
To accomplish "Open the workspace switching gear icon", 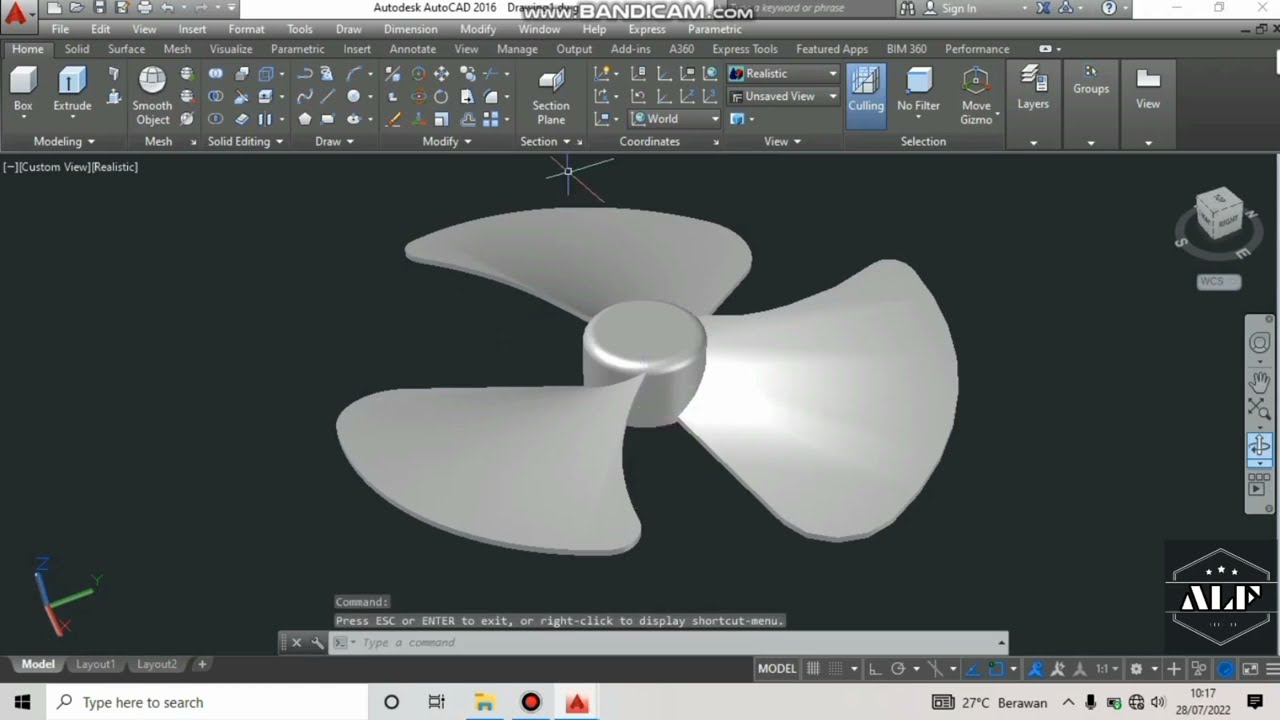I will pyautogui.click(x=1136, y=669).
